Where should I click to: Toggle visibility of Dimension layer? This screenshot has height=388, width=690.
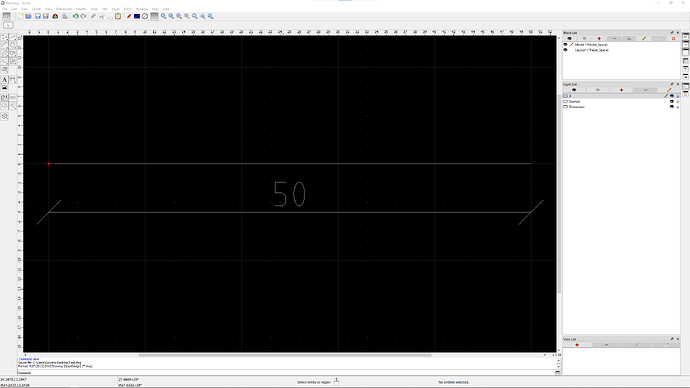click(672, 107)
